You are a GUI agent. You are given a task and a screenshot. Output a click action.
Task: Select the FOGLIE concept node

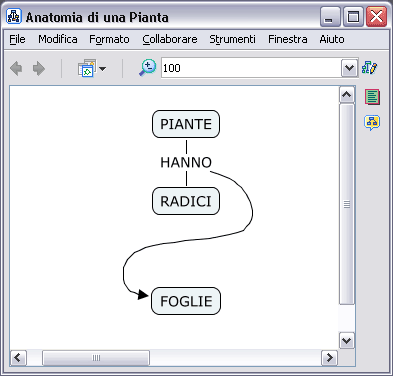[186, 301]
